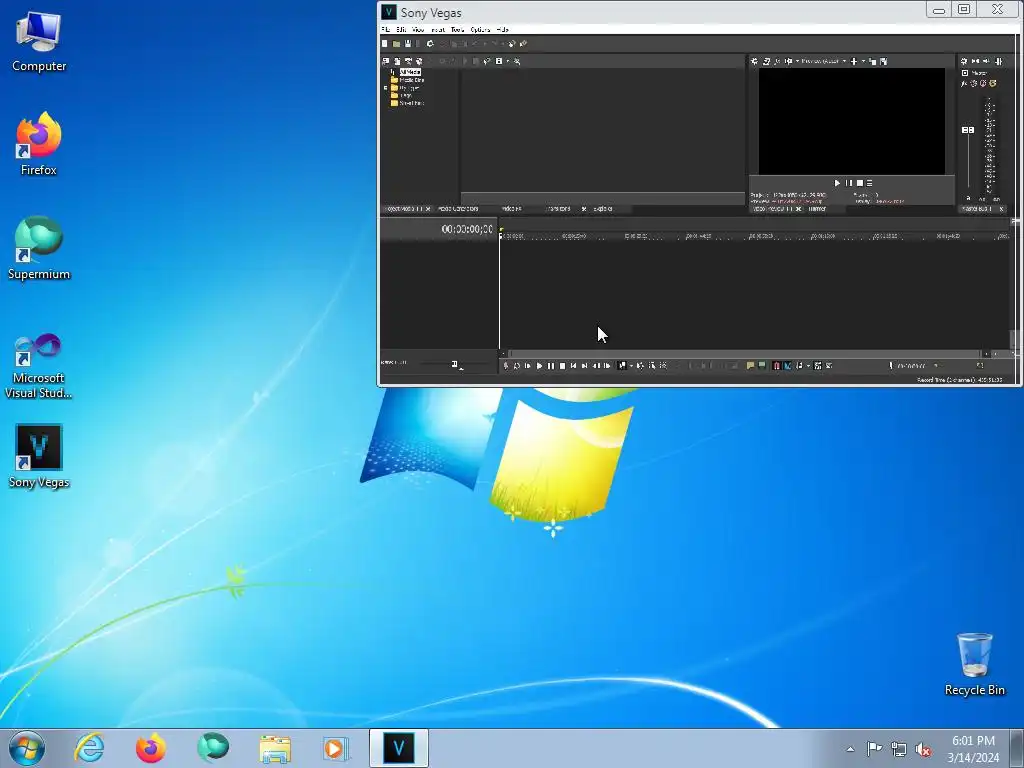Click the New project icon in Vegas toolbar
Screen dimensions: 1024x768
point(385,44)
